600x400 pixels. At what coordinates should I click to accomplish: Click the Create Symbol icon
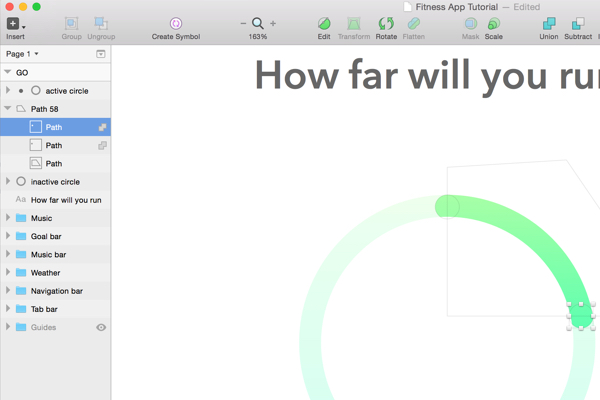[x=176, y=24]
